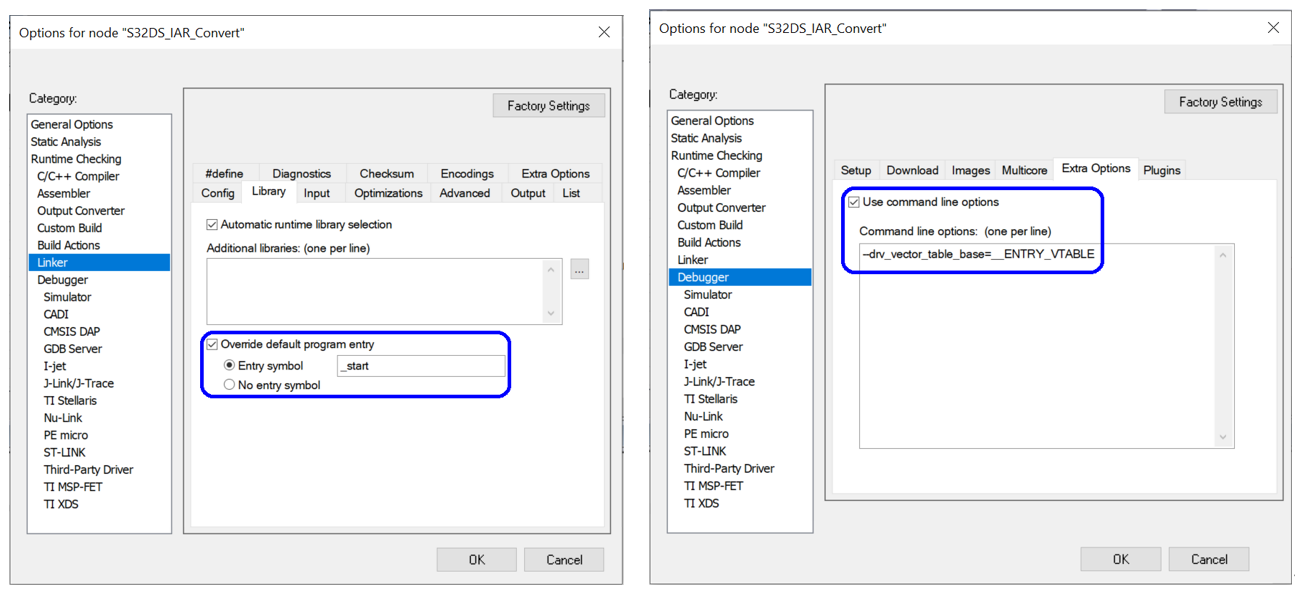Open the Optimizations tab
1295x594 pixels.
tap(388, 193)
